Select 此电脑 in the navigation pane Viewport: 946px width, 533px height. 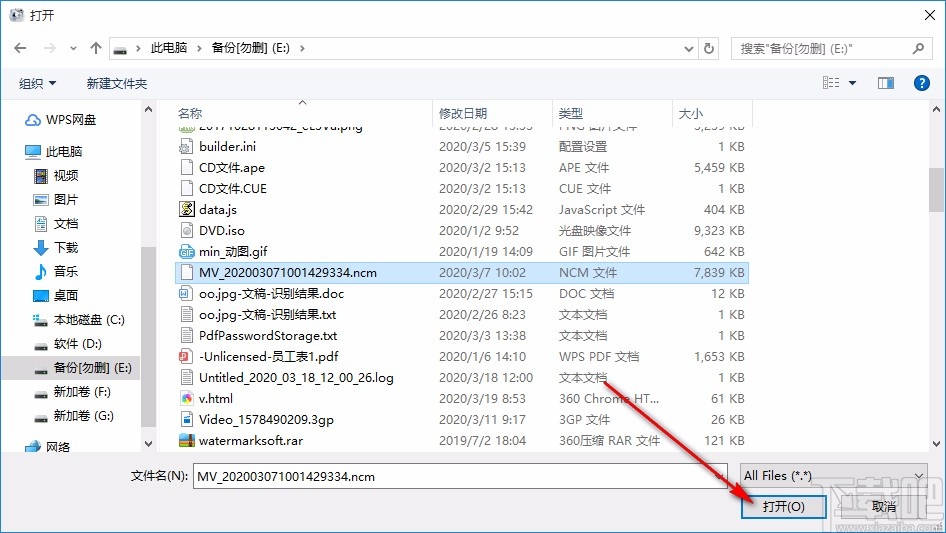tap(53, 151)
